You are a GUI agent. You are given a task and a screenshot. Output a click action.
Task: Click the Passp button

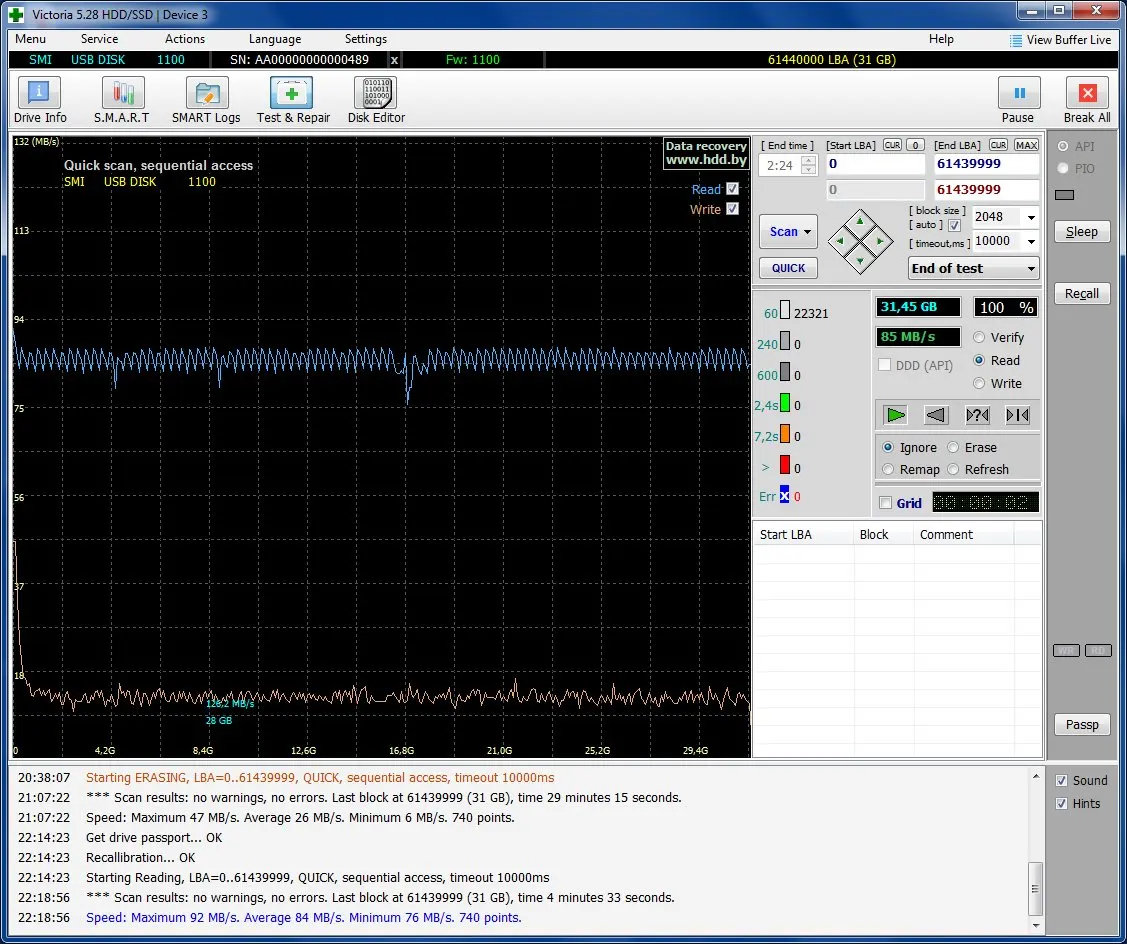click(x=1082, y=725)
